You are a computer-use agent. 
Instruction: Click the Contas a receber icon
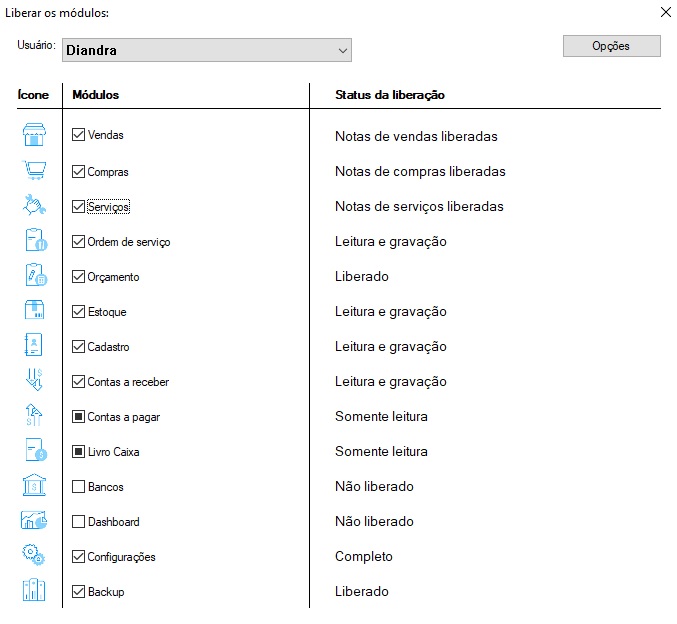click(x=35, y=381)
